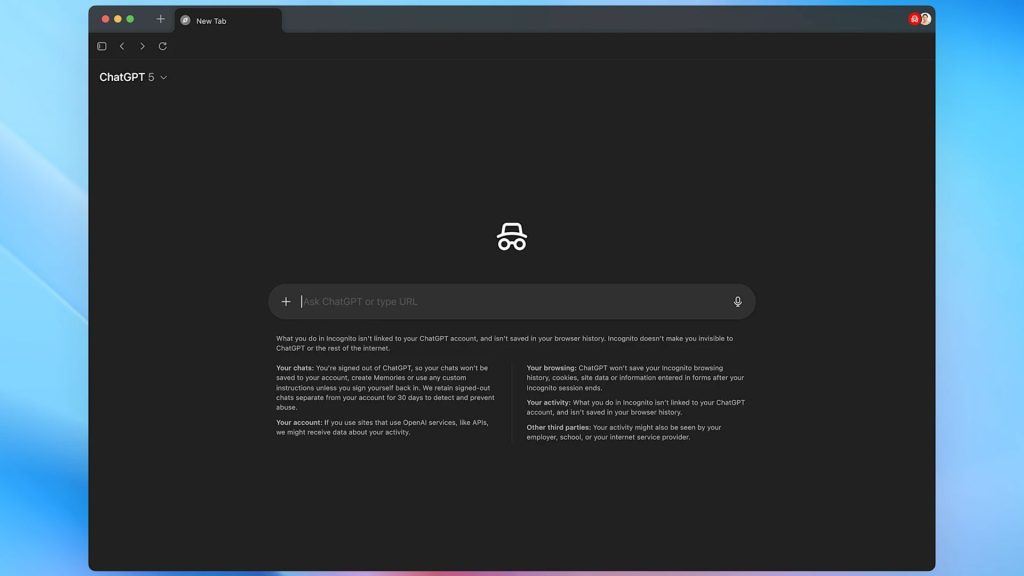
Task: Click the incognito icon on the tab
Action: pyautogui.click(x=184, y=20)
